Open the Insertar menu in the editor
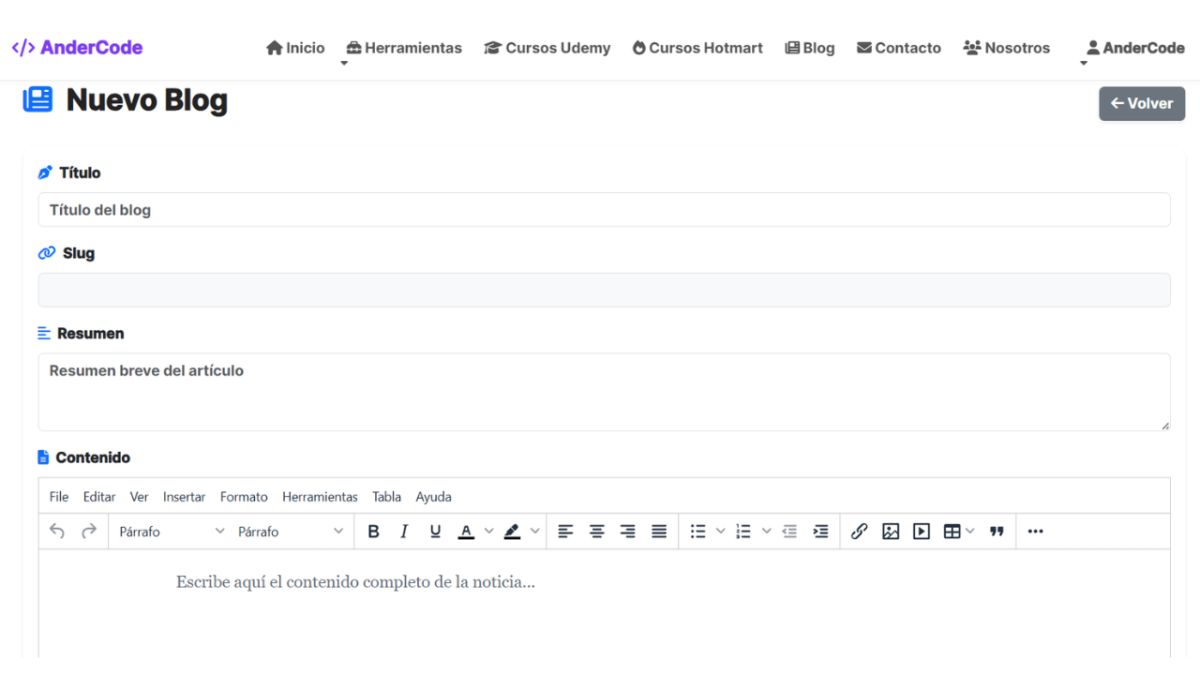 (184, 497)
